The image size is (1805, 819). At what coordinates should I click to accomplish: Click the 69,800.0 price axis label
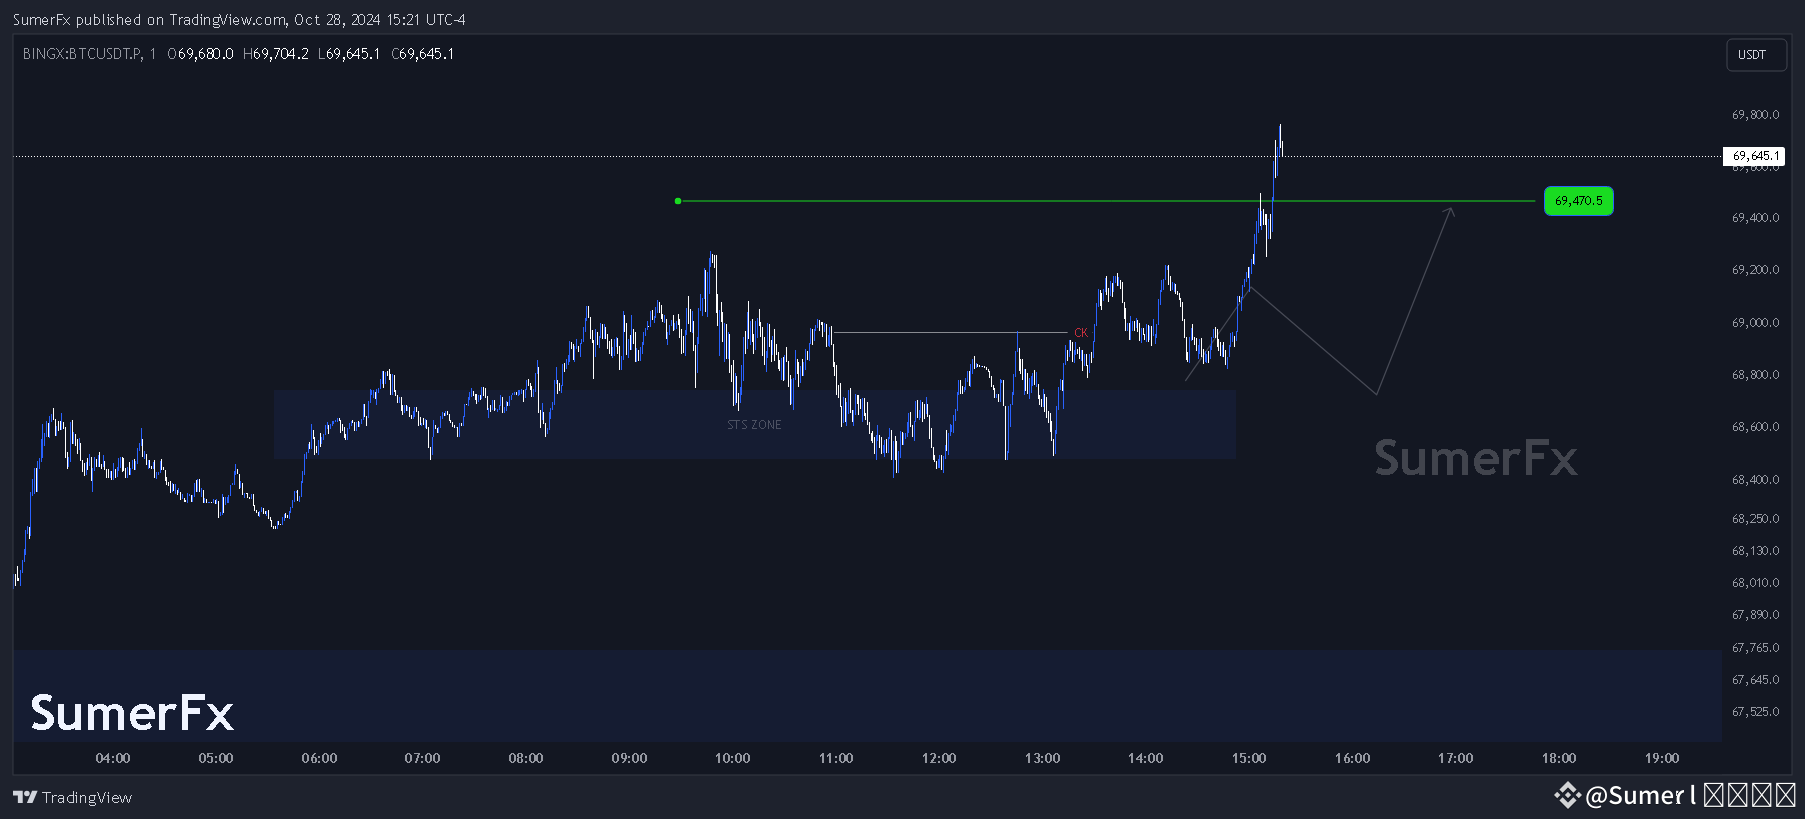(x=1755, y=115)
